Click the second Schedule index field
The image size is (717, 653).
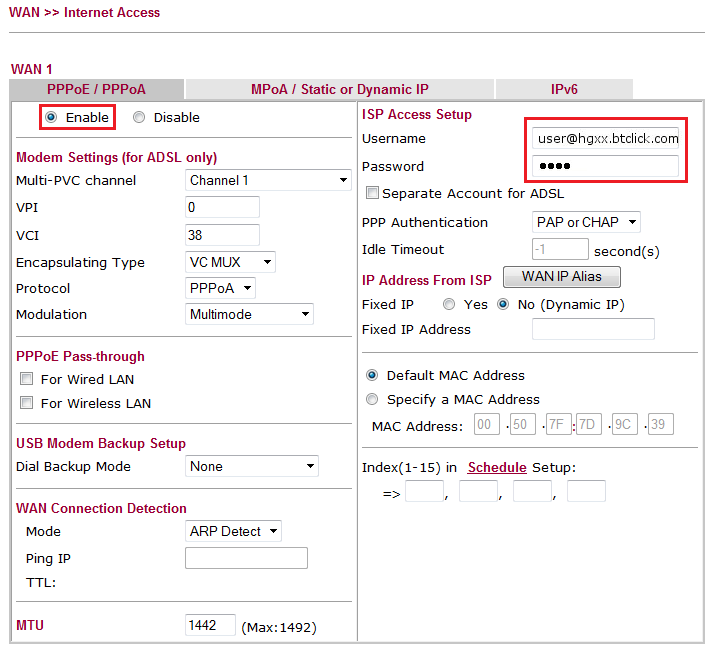click(x=478, y=491)
